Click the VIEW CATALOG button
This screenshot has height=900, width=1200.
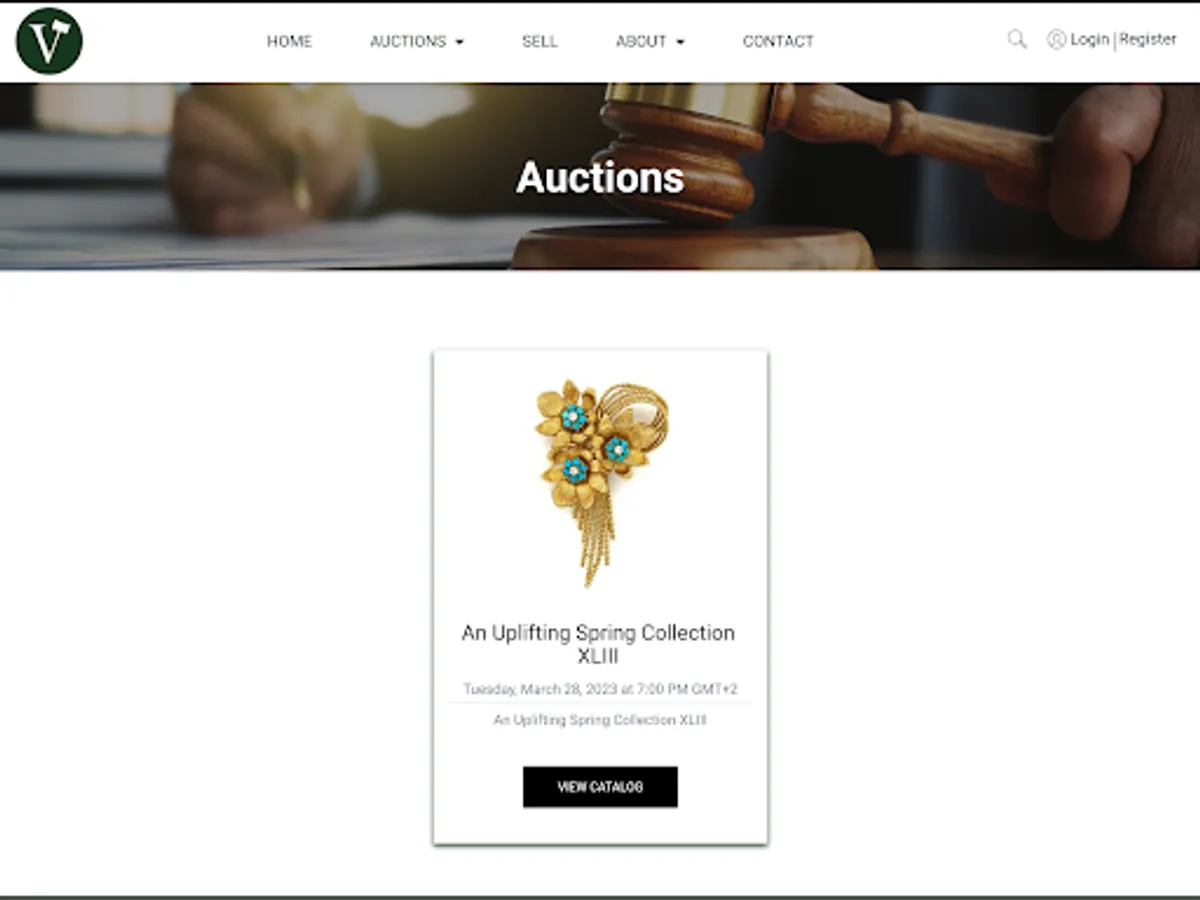tap(600, 787)
